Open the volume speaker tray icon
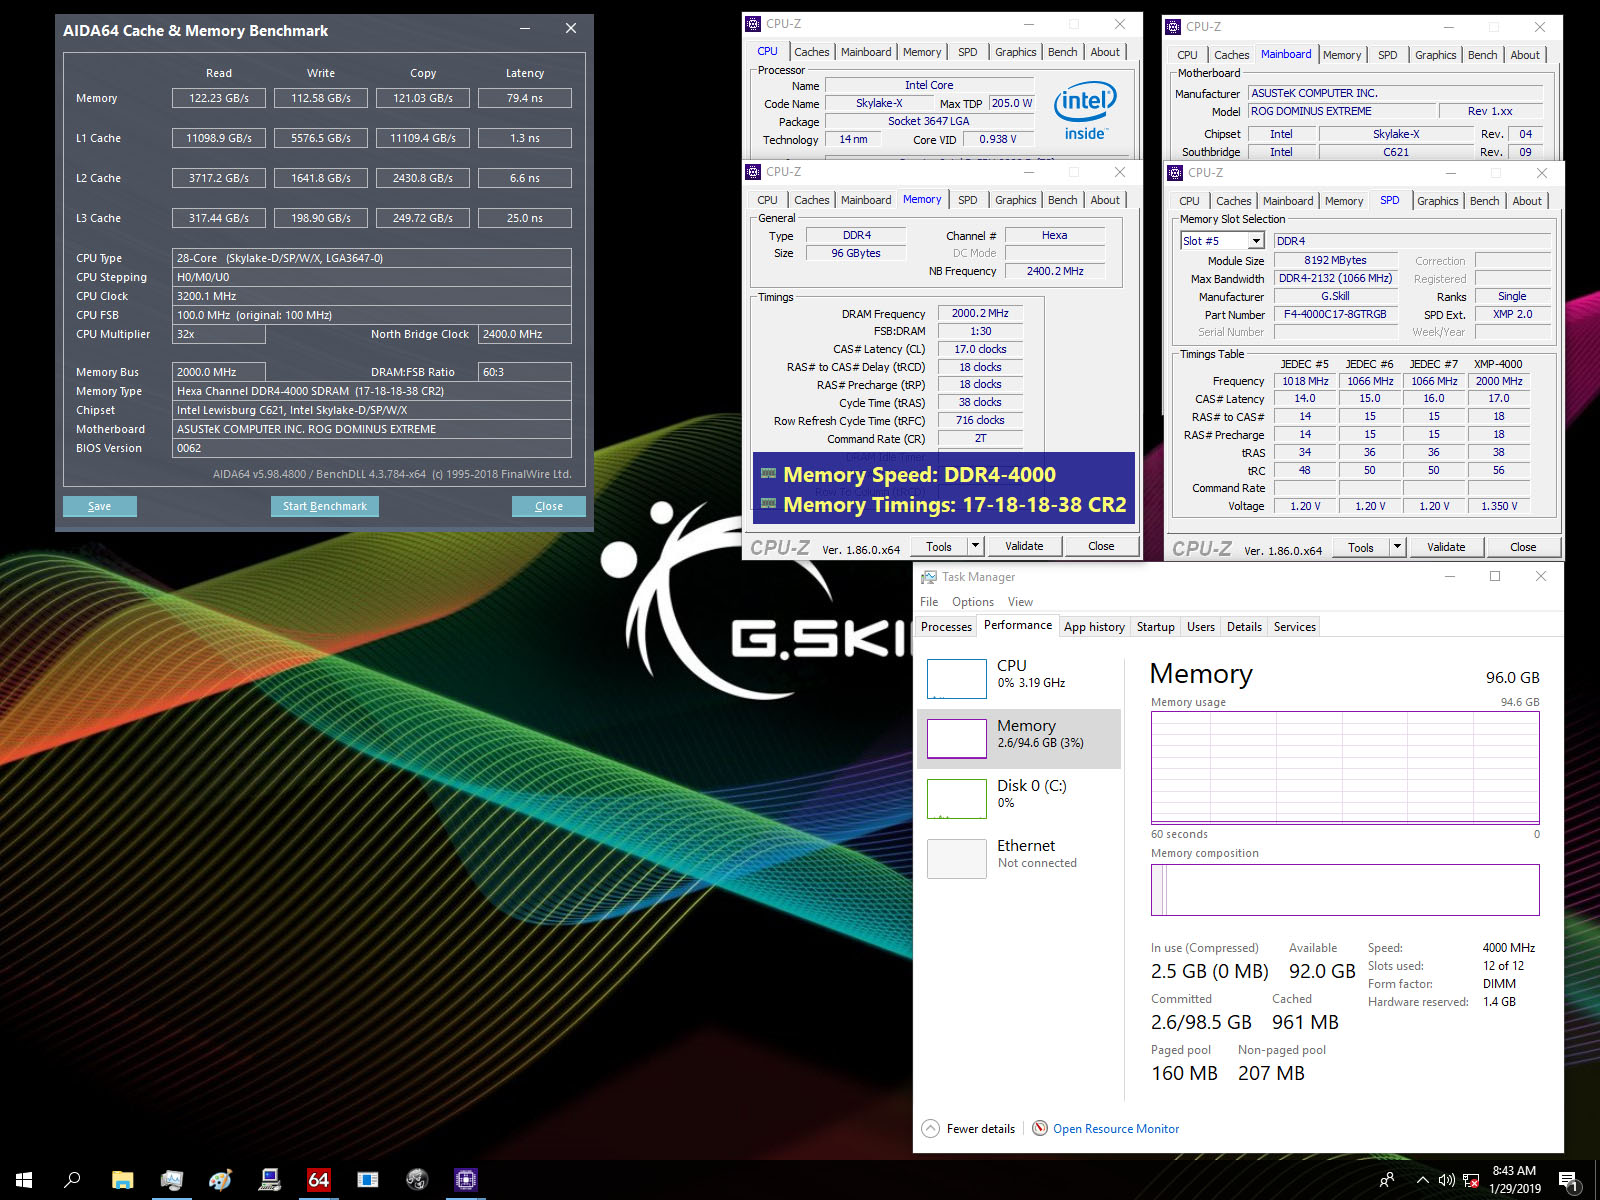The width and height of the screenshot is (1600, 1200). coord(1446,1180)
